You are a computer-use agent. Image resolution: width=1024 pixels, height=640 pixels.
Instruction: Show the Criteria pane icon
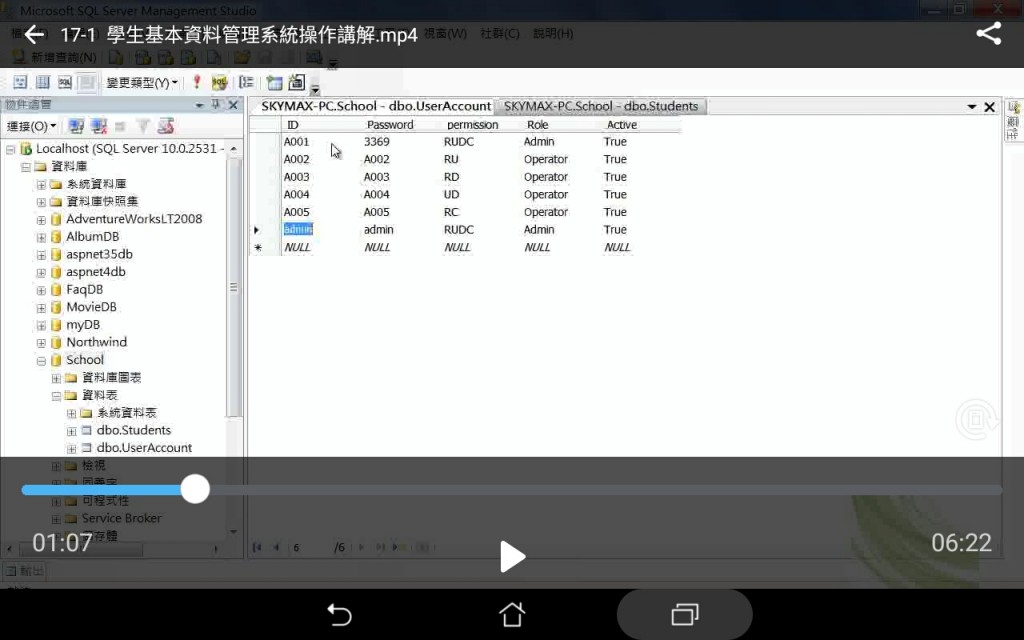42,82
